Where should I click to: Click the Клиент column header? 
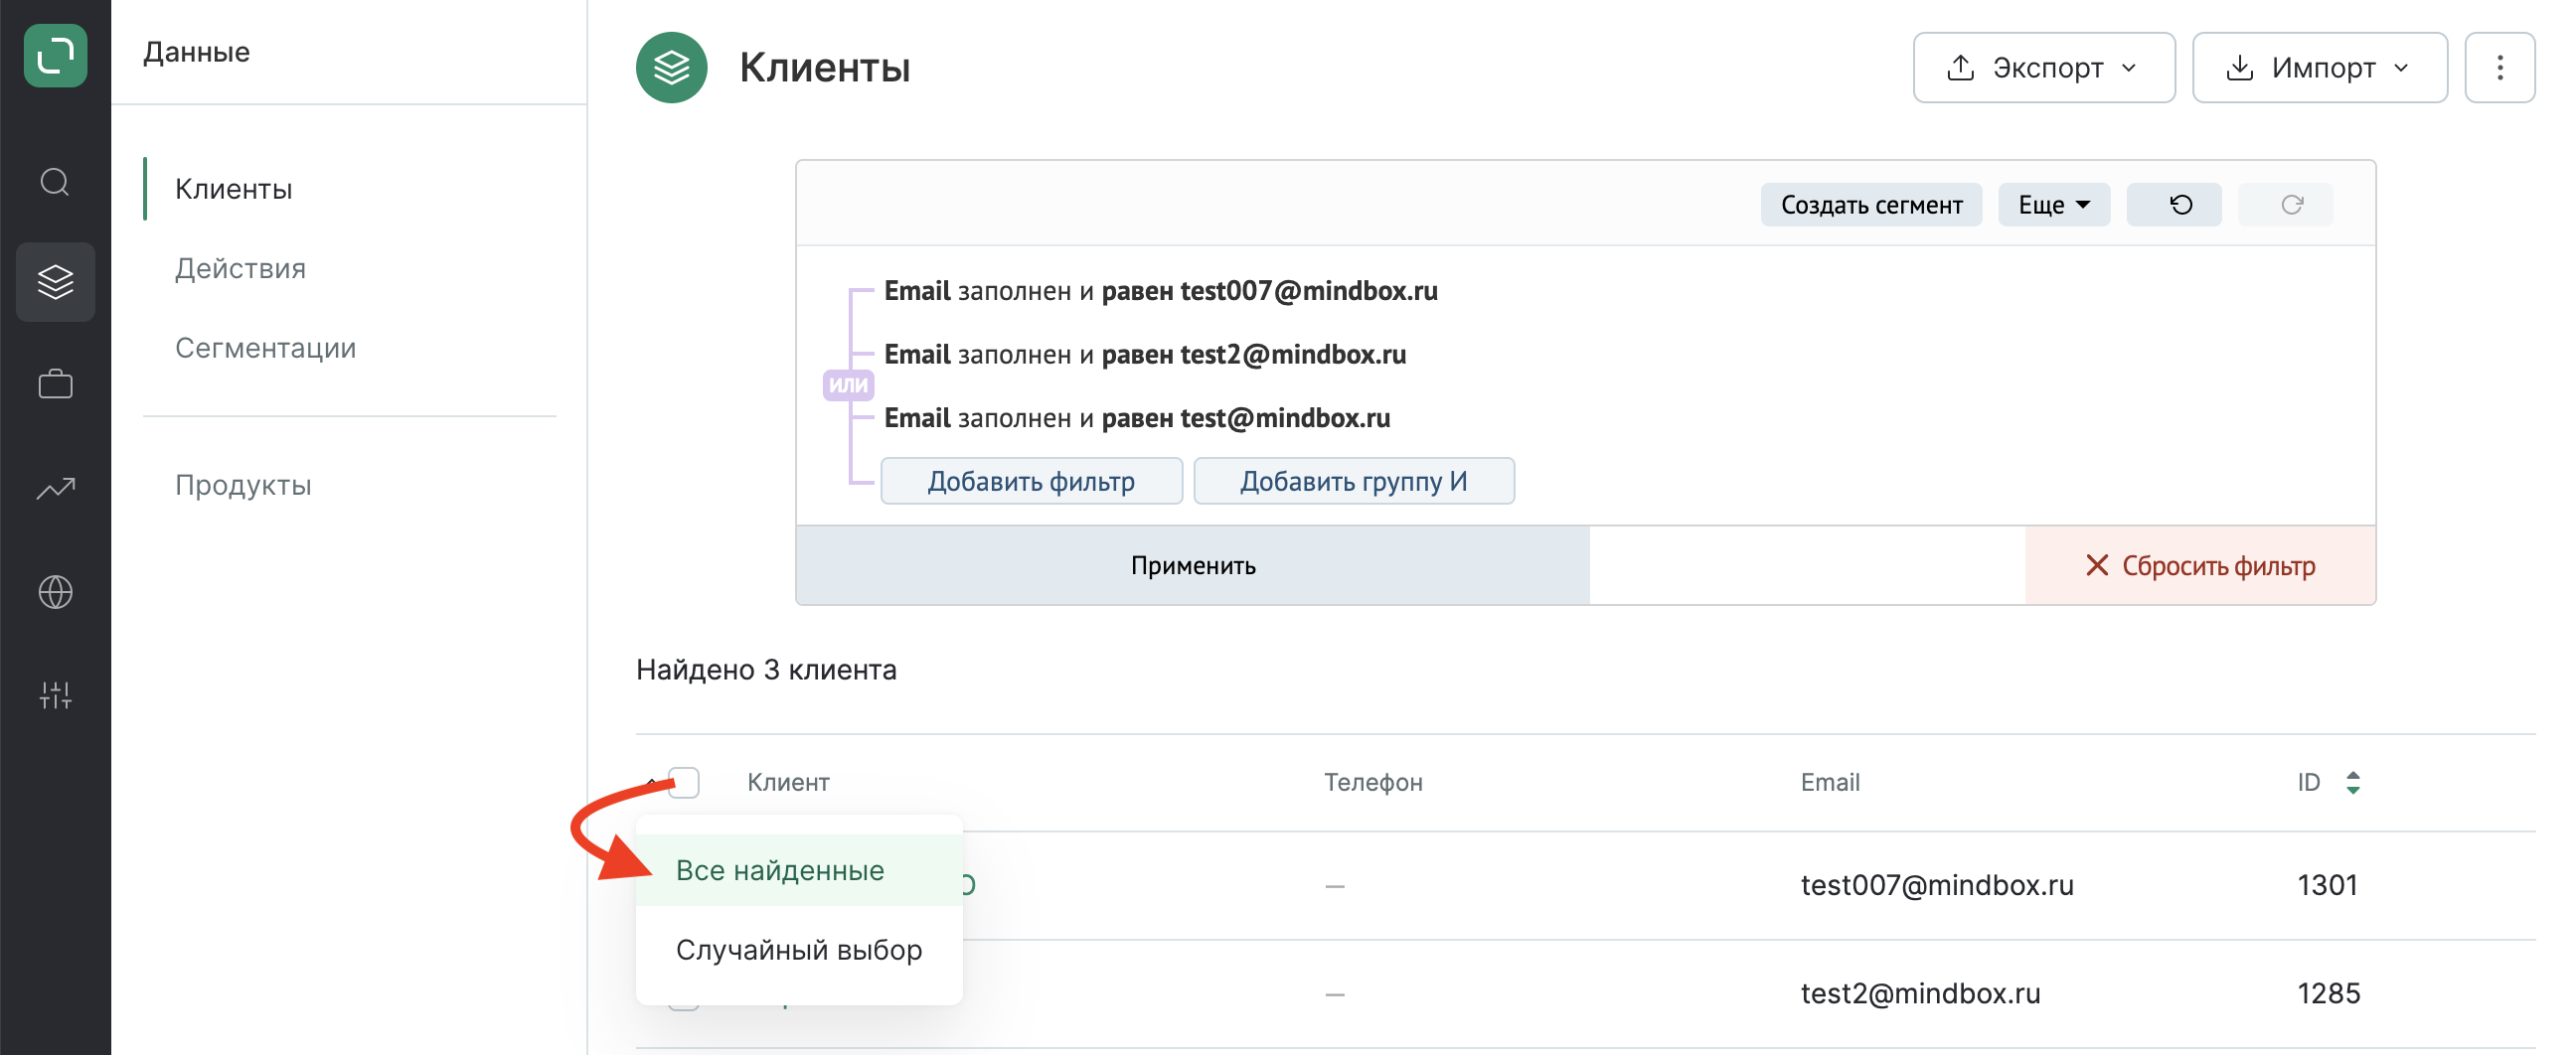(788, 783)
